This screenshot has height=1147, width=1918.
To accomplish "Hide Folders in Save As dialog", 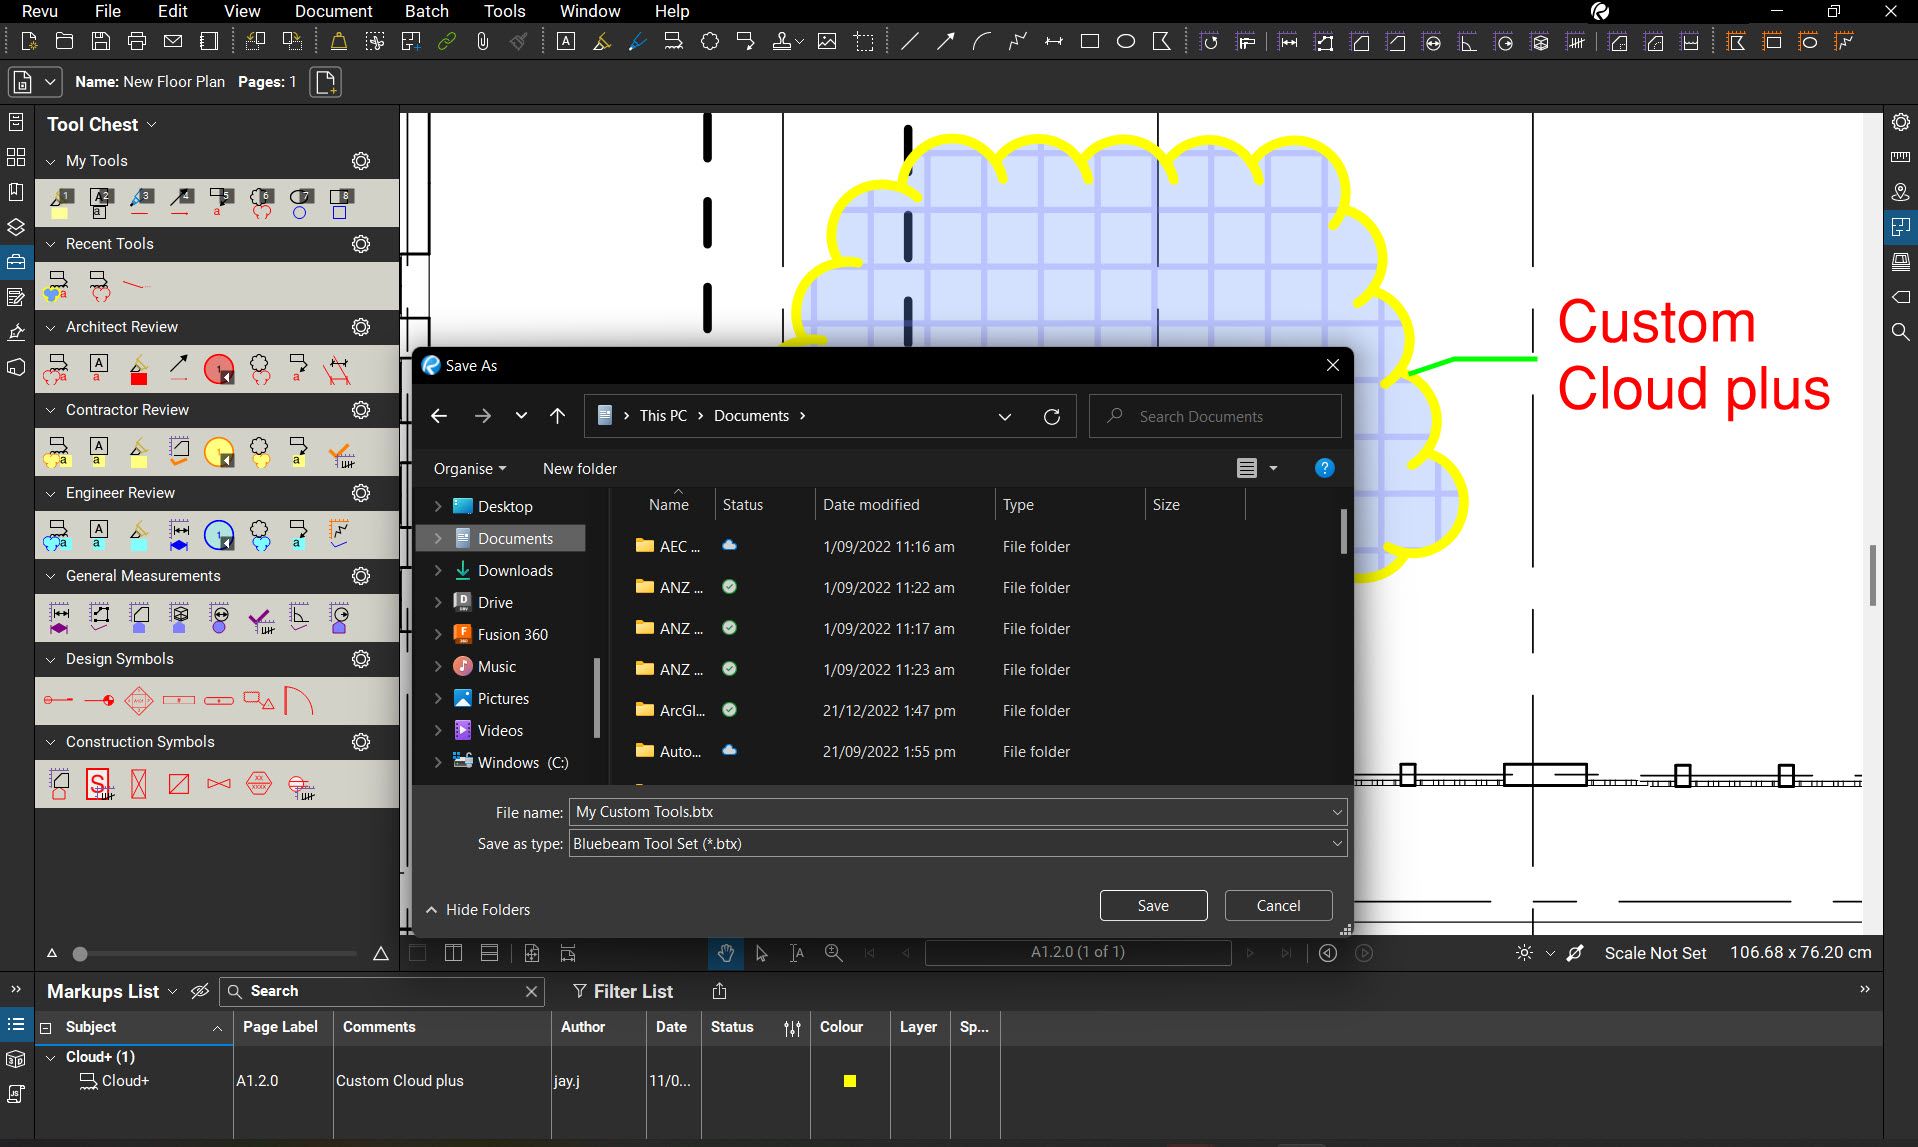I will click(478, 910).
